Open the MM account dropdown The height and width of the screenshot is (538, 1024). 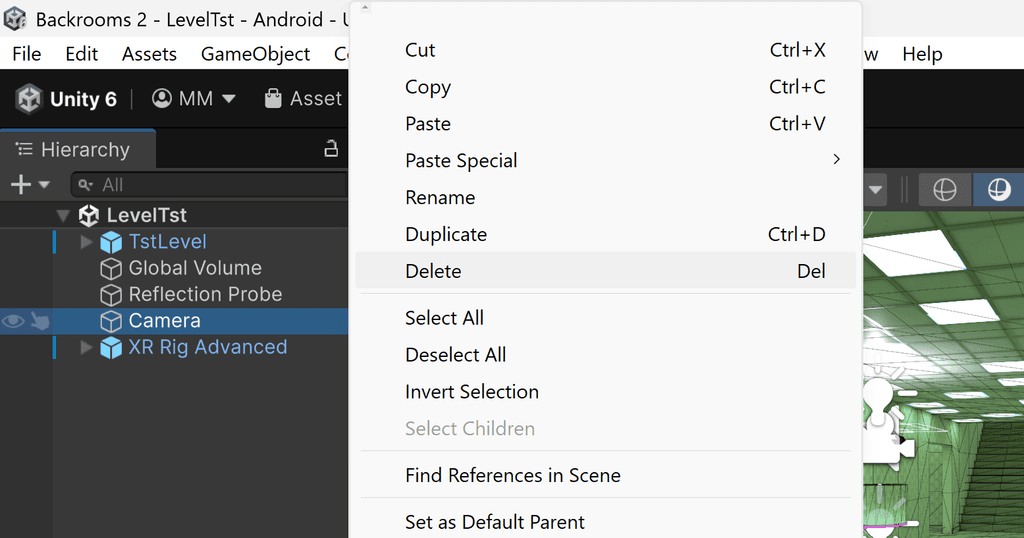coord(193,99)
